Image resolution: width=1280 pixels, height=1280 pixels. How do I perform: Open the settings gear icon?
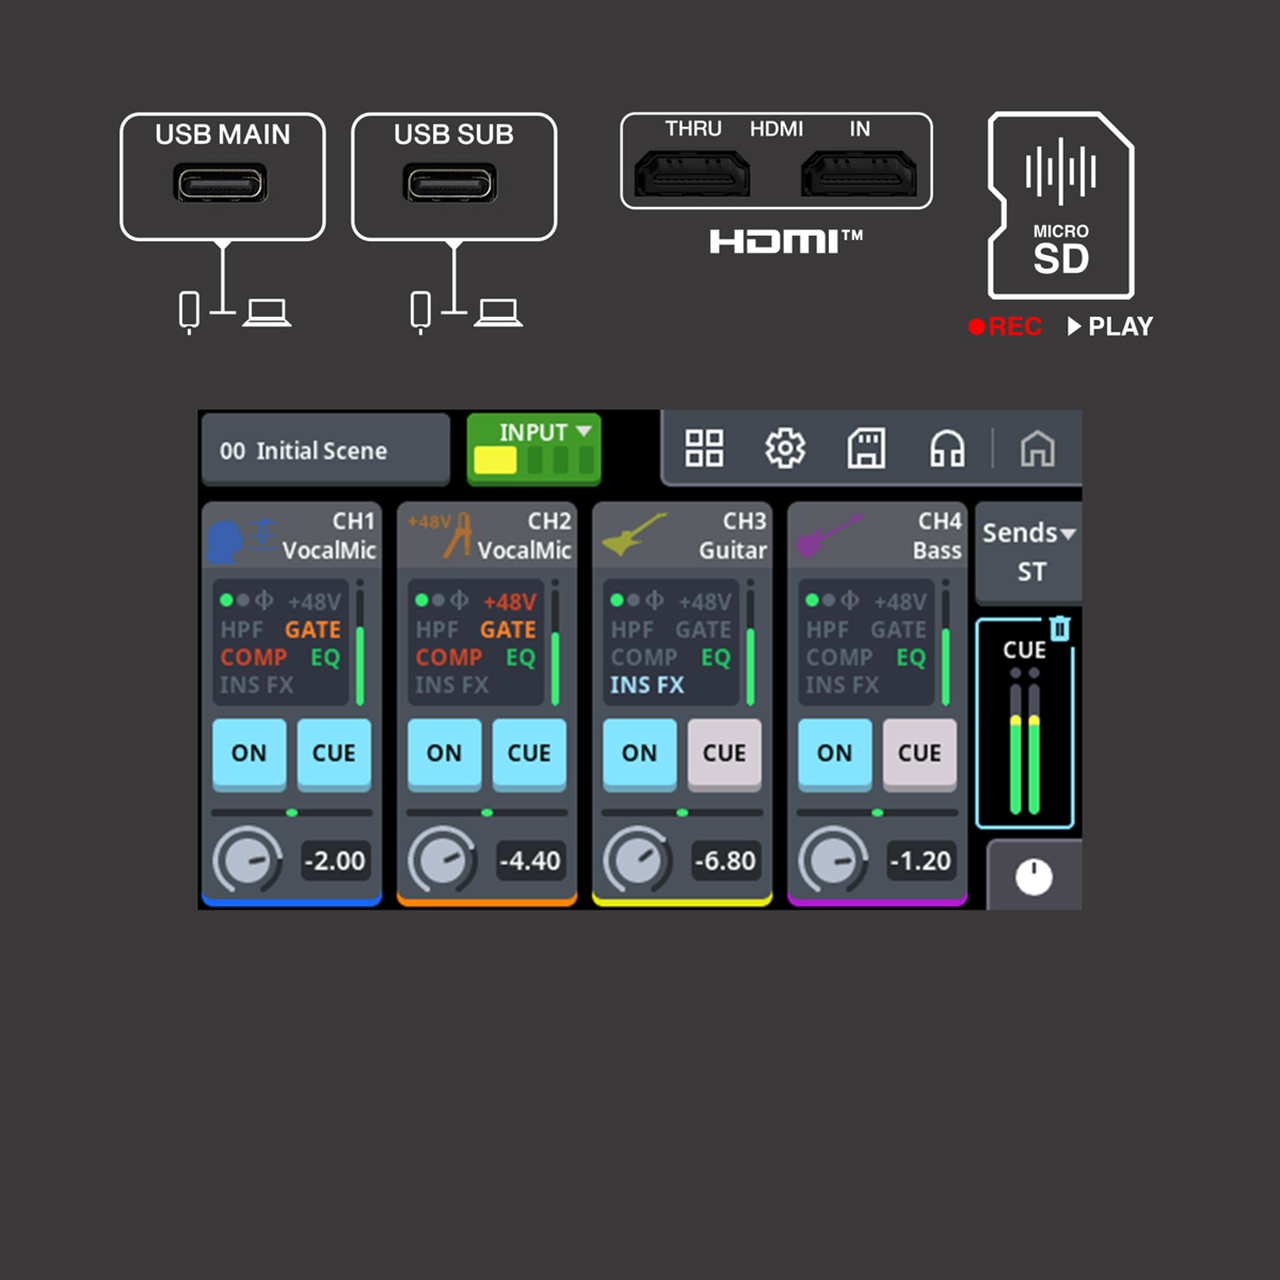tap(785, 448)
